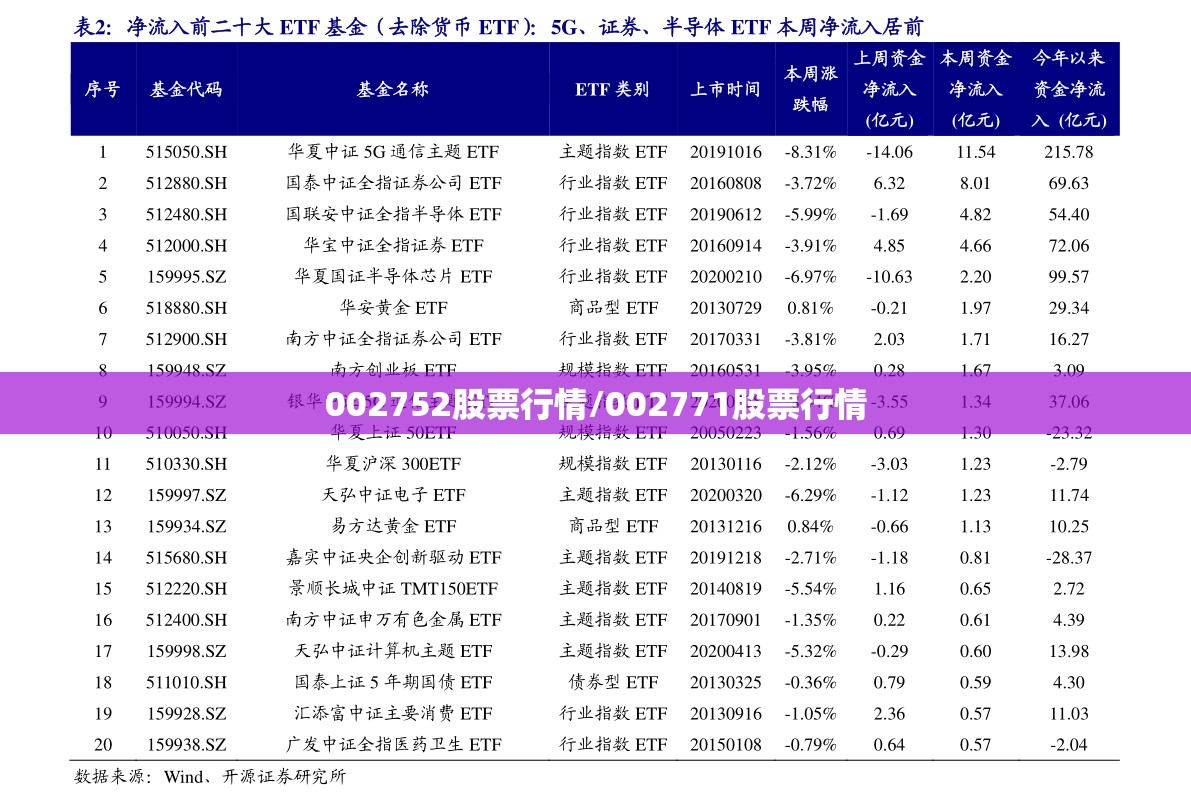Select fund name 广发中证全指医药卫生ETF
Image resolution: width=1191 pixels, height=806 pixels.
click(393, 744)
